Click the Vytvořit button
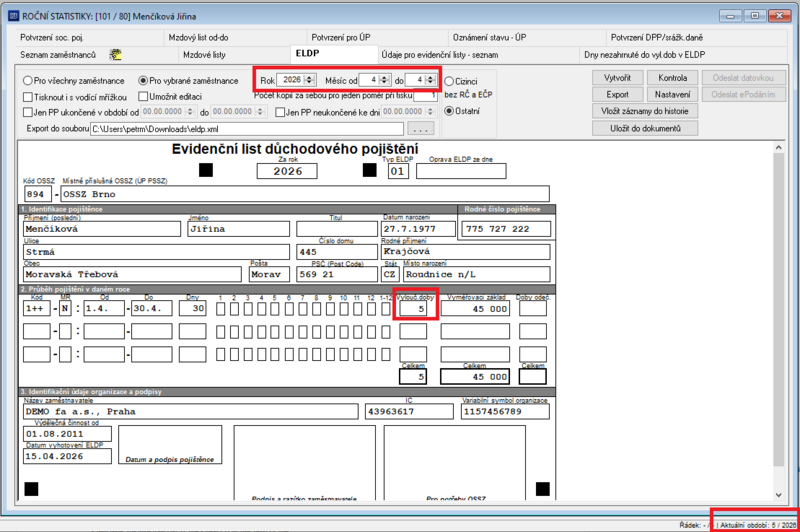The width and height of the screenshot is (800, 532). point(617,78)
